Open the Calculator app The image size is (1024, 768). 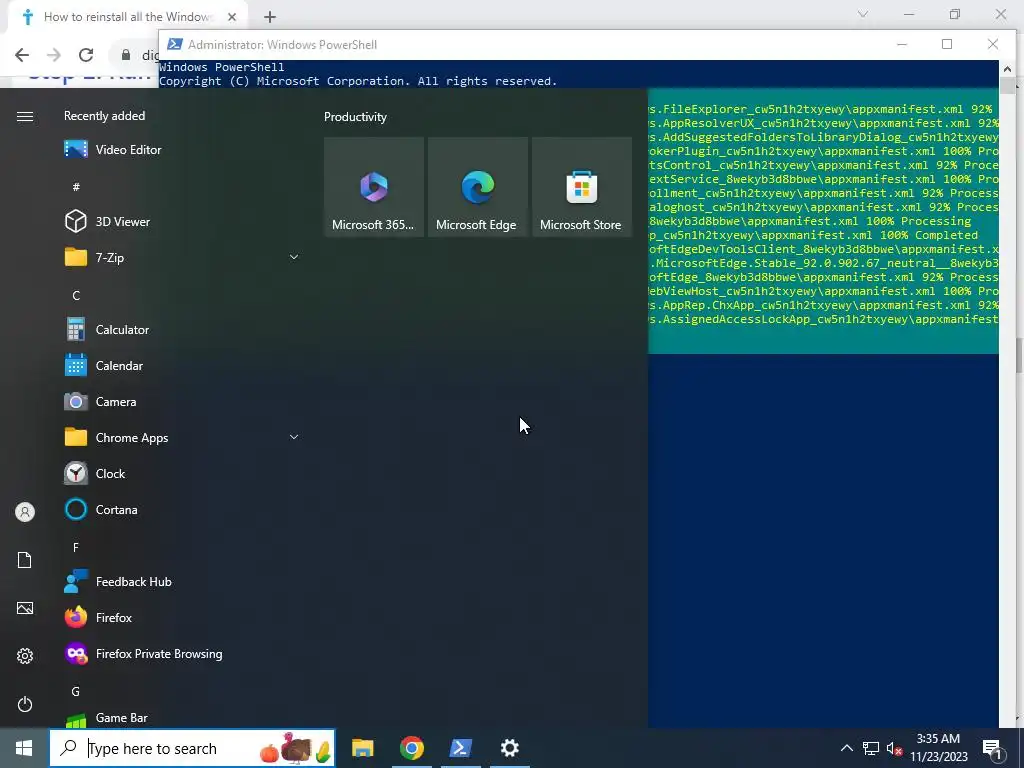click(181, 330)
